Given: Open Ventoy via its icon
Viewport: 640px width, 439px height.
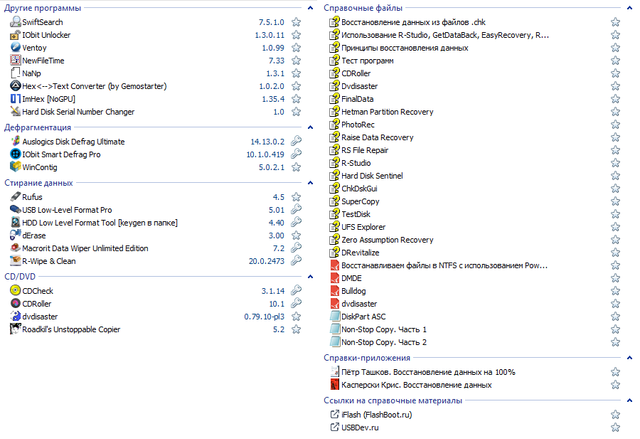Looking at the screenshot, I should [x=15, y=47].
